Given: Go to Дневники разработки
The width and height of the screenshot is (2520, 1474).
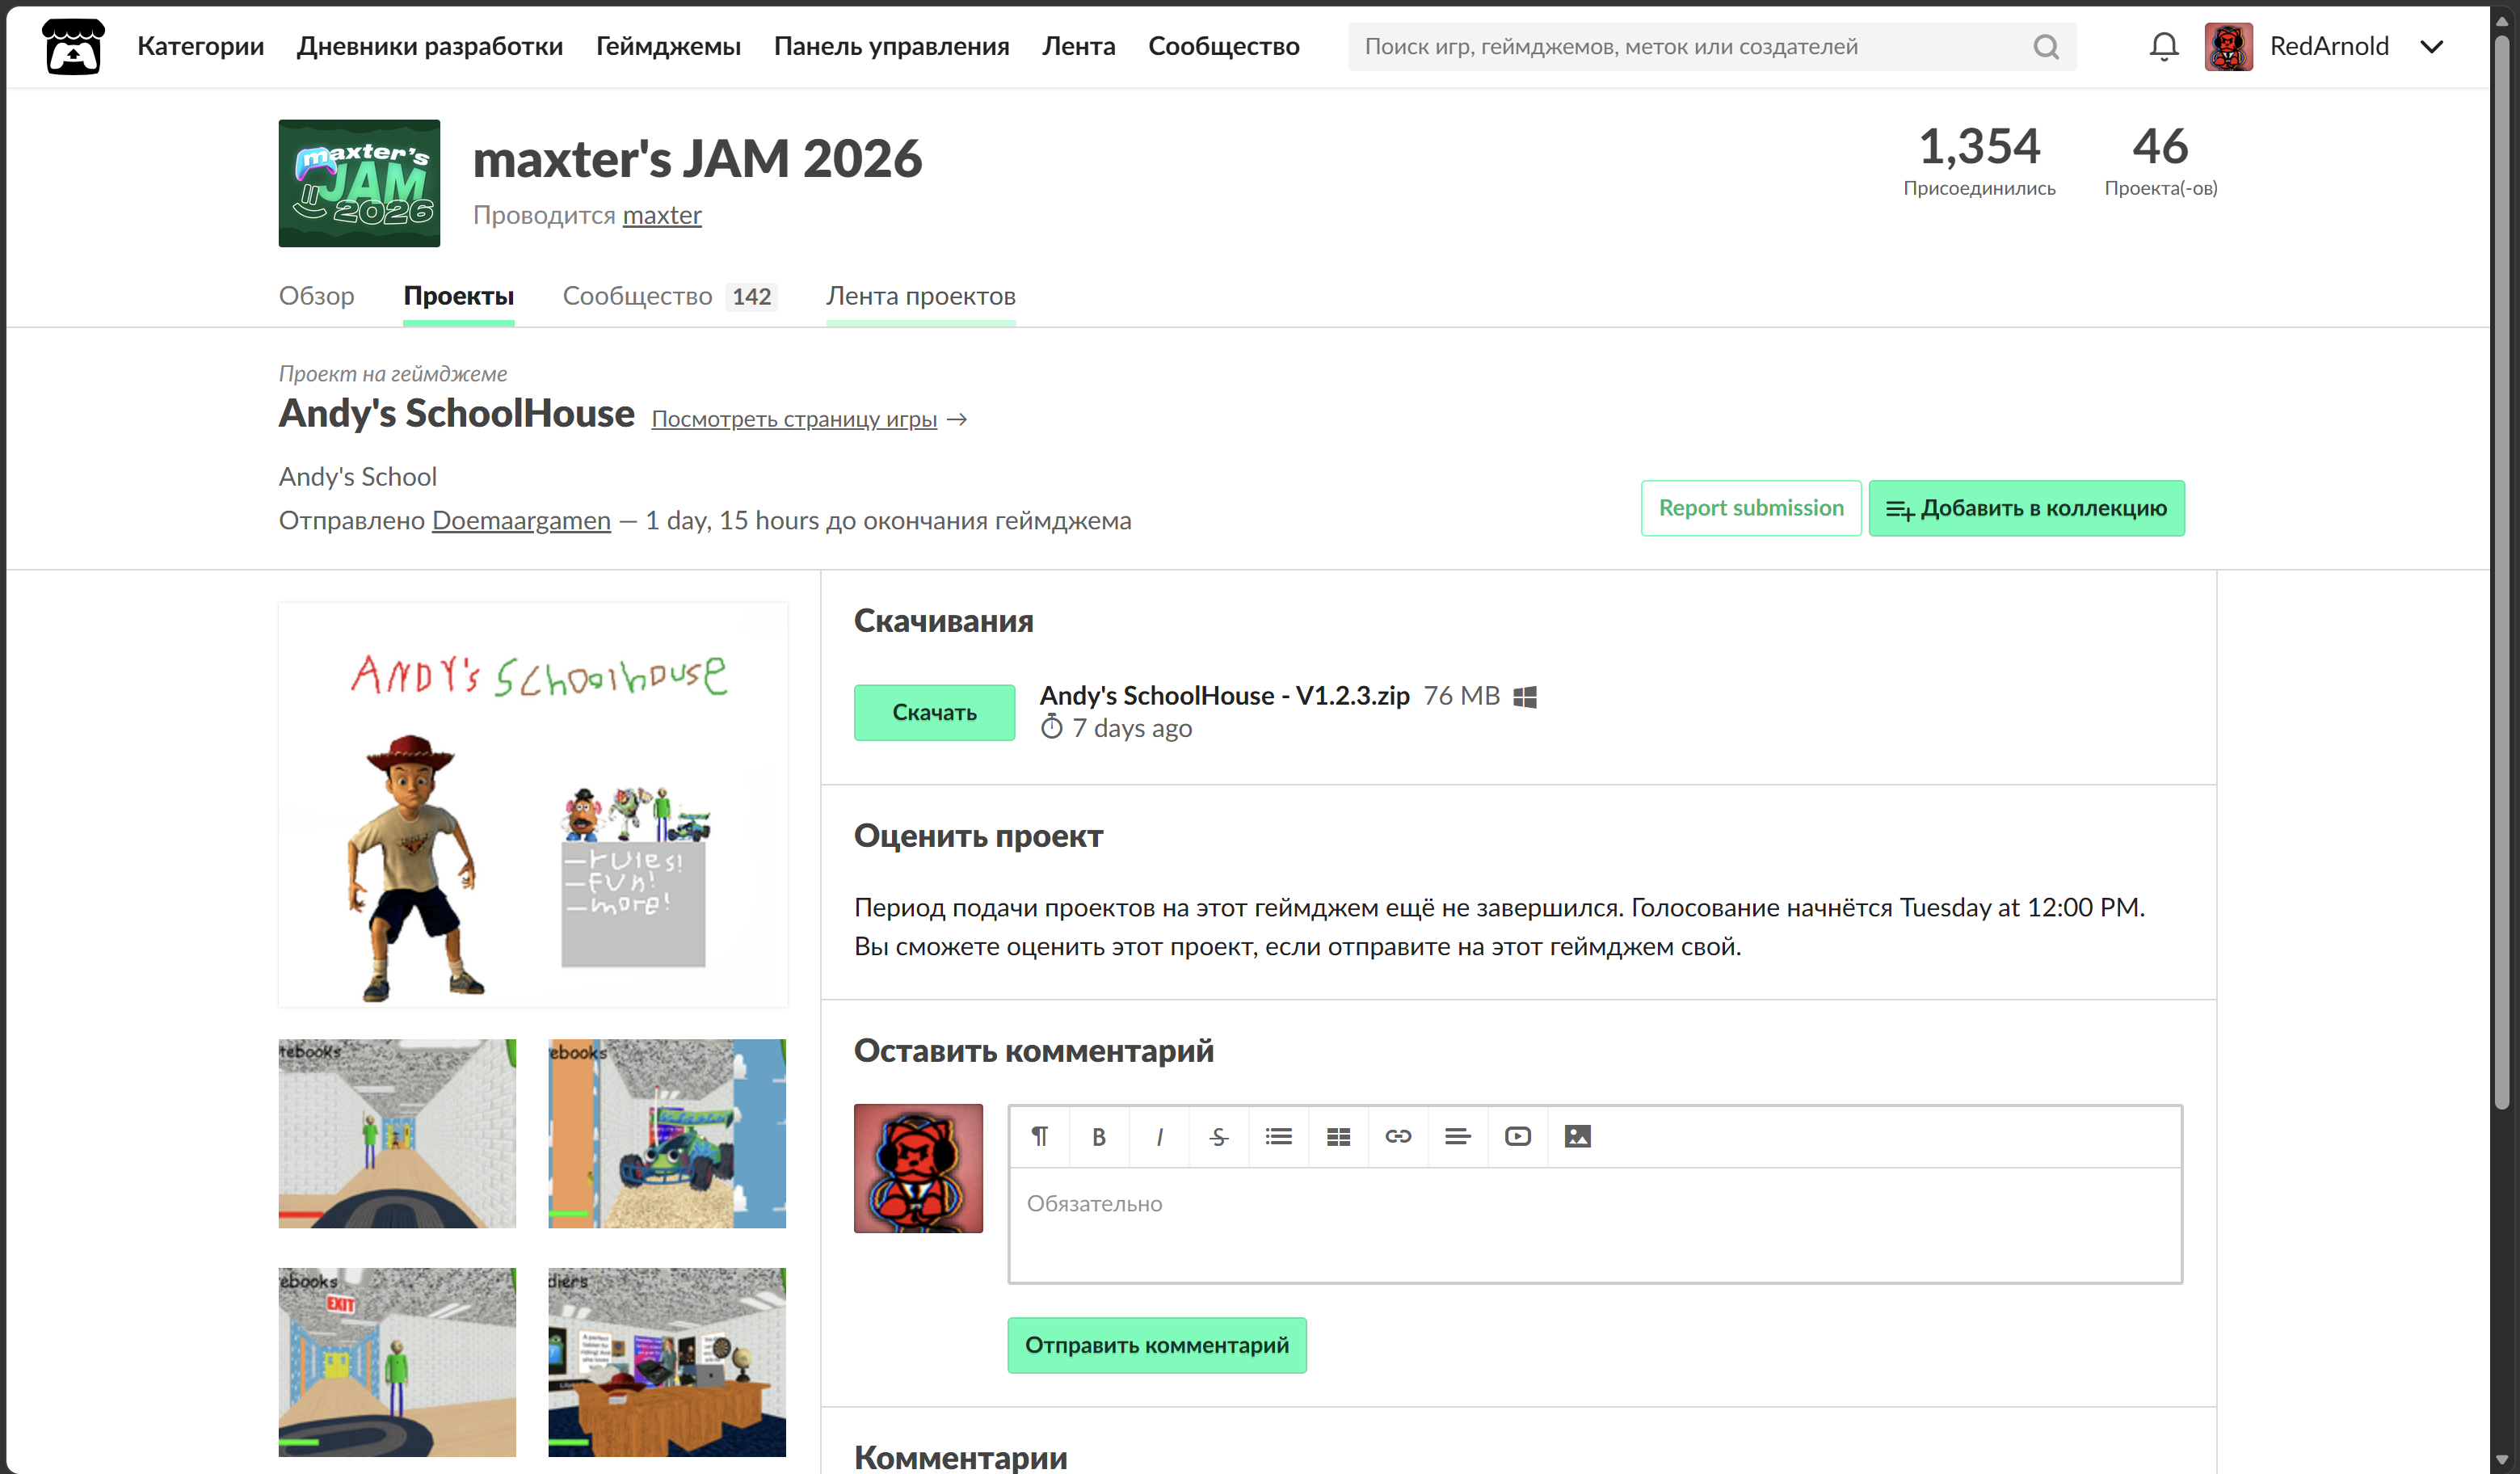Looking at the screenshot, I should pyautogui.click(x=430, y=46).
